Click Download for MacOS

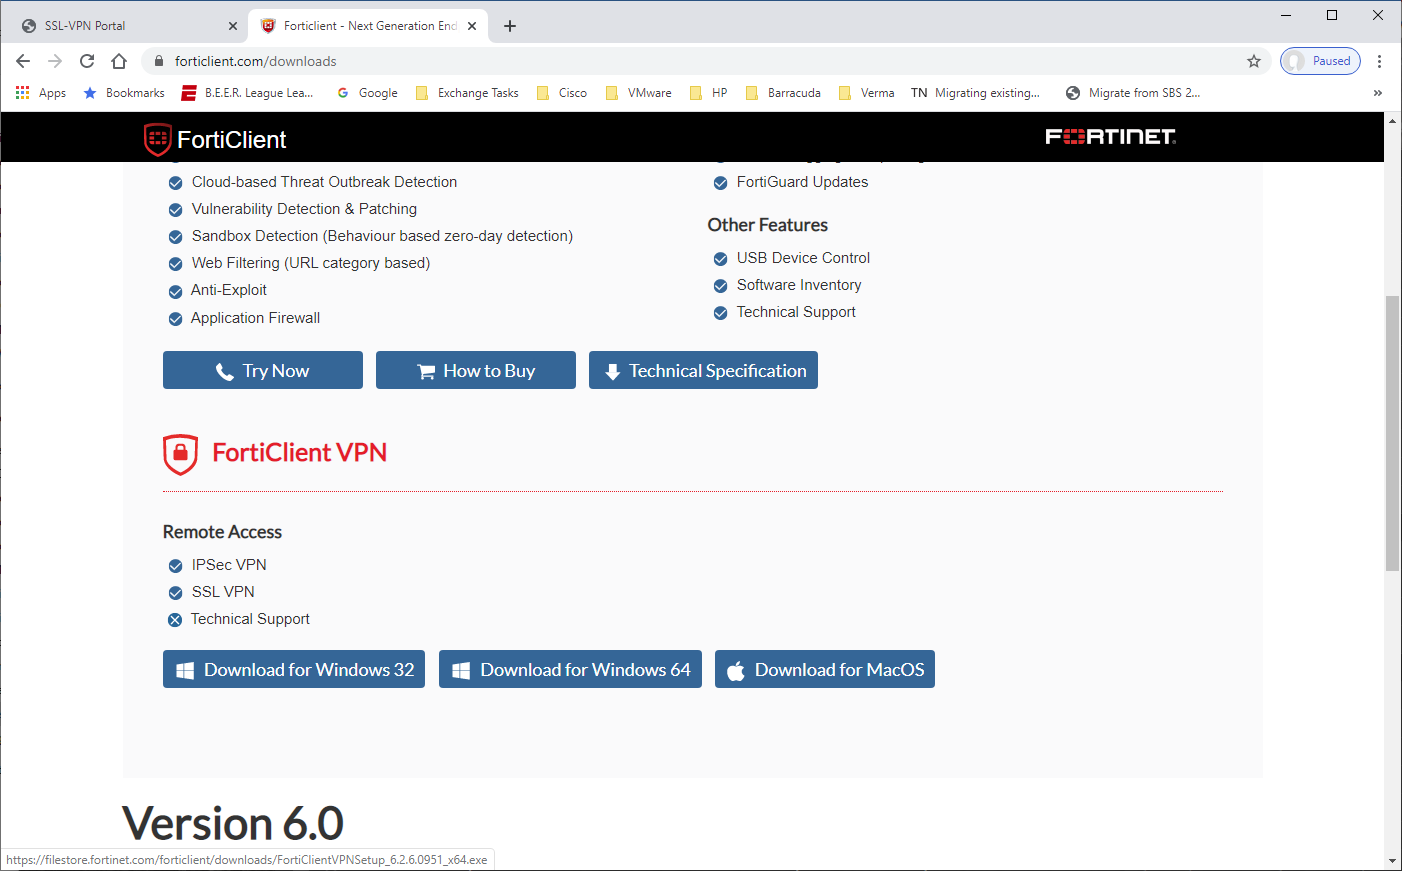pos(825,669)
